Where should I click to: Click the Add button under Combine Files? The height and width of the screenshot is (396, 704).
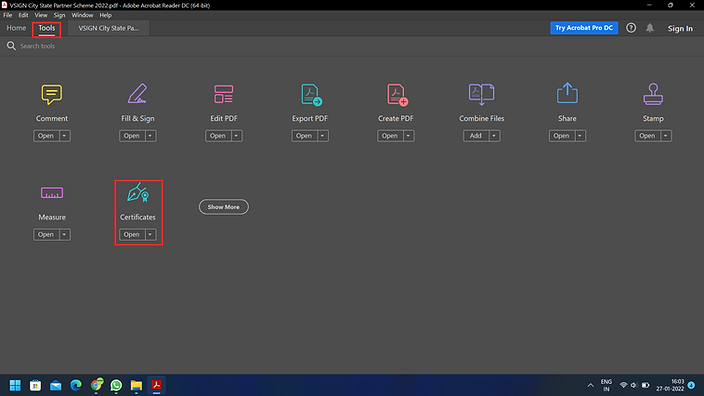pos(476,136)
